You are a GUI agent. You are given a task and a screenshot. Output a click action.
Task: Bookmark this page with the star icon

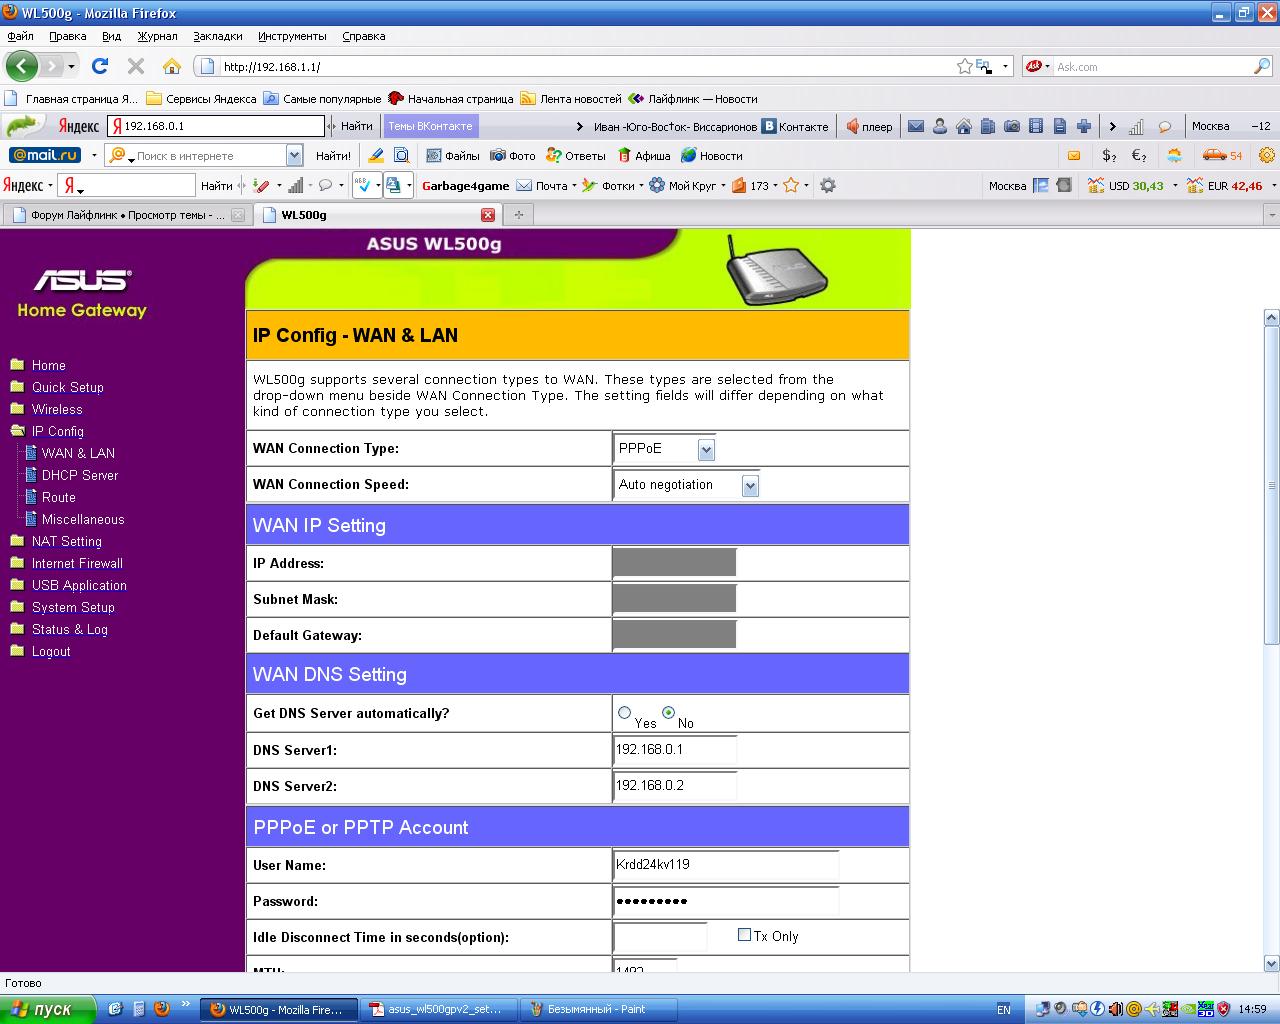coord(964,66)
